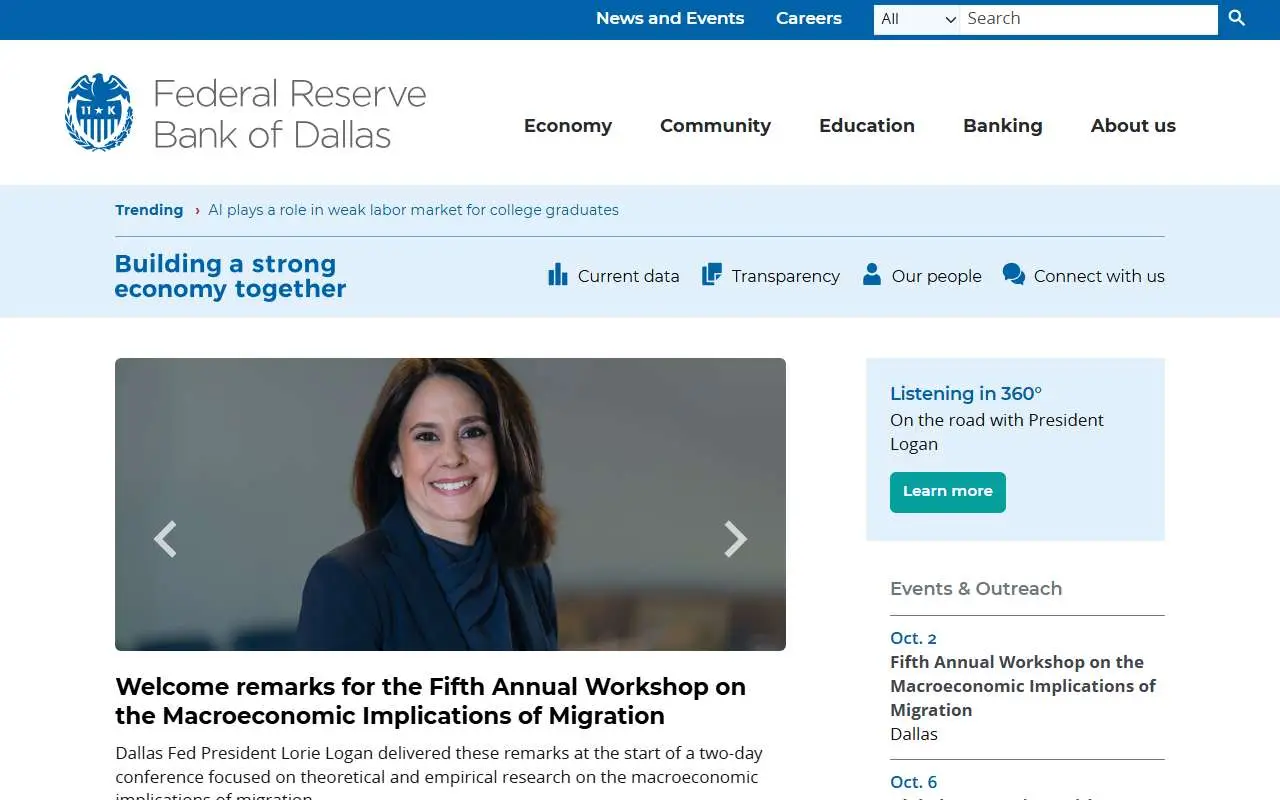Click the Federal Reserve Bank of Dallas seal logo

tap(99, 112)
